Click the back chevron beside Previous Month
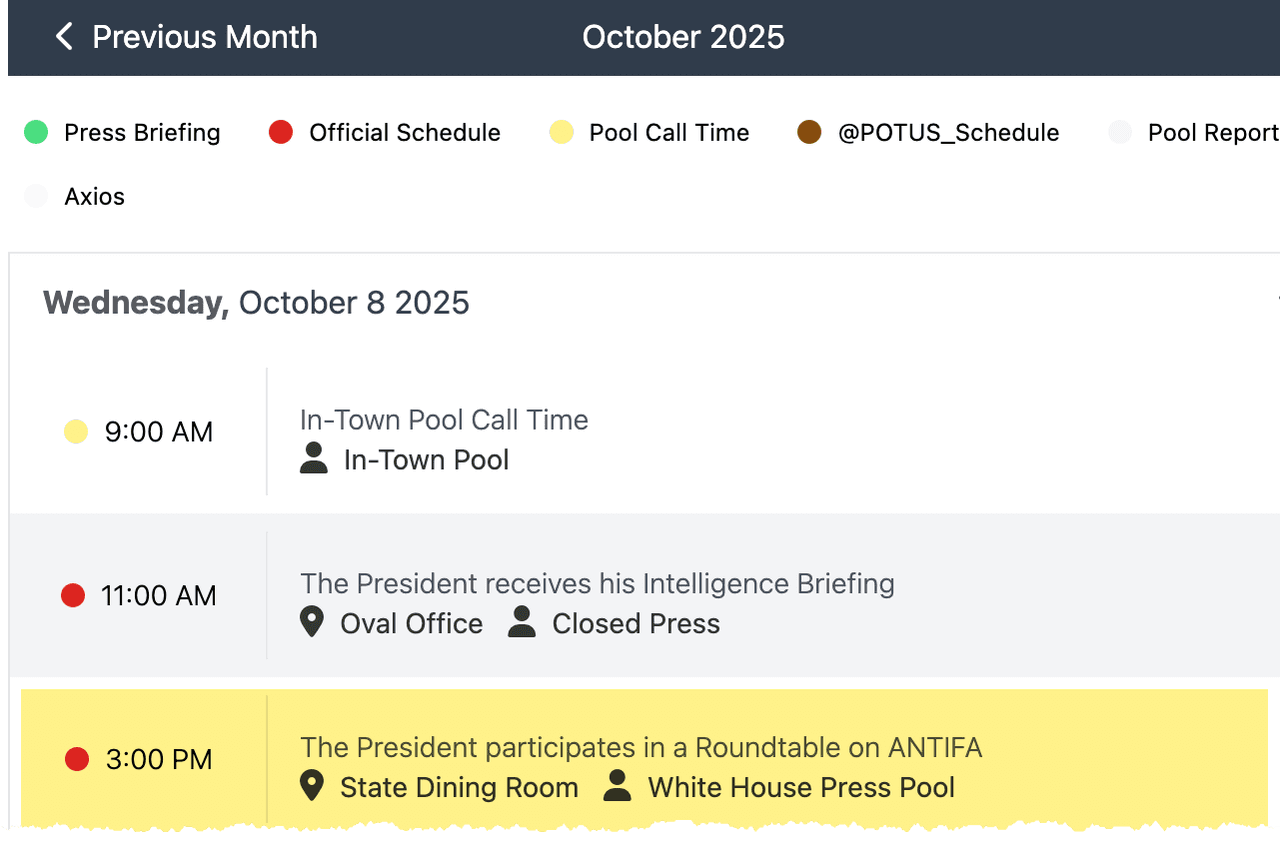The height and width of the screenshot is (856, 1280). pos(64,38)
